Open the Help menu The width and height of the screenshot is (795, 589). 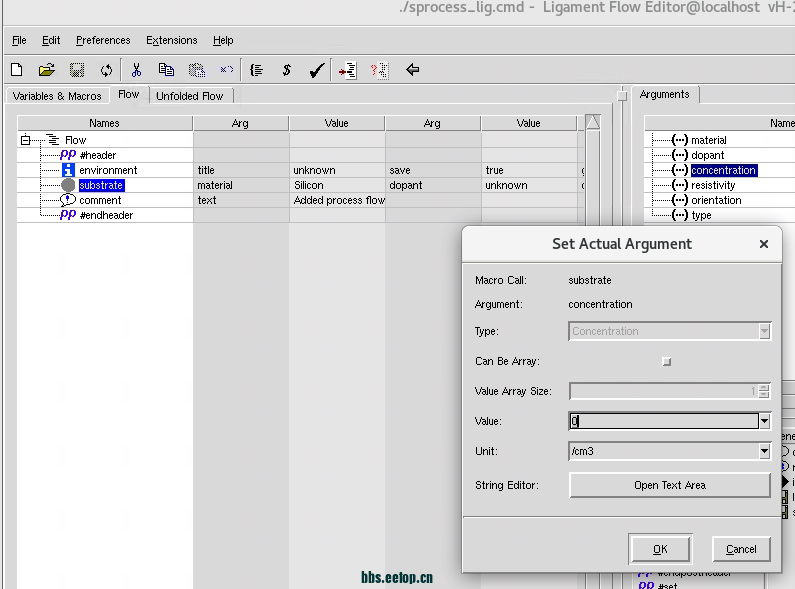(x=223, y=40)
